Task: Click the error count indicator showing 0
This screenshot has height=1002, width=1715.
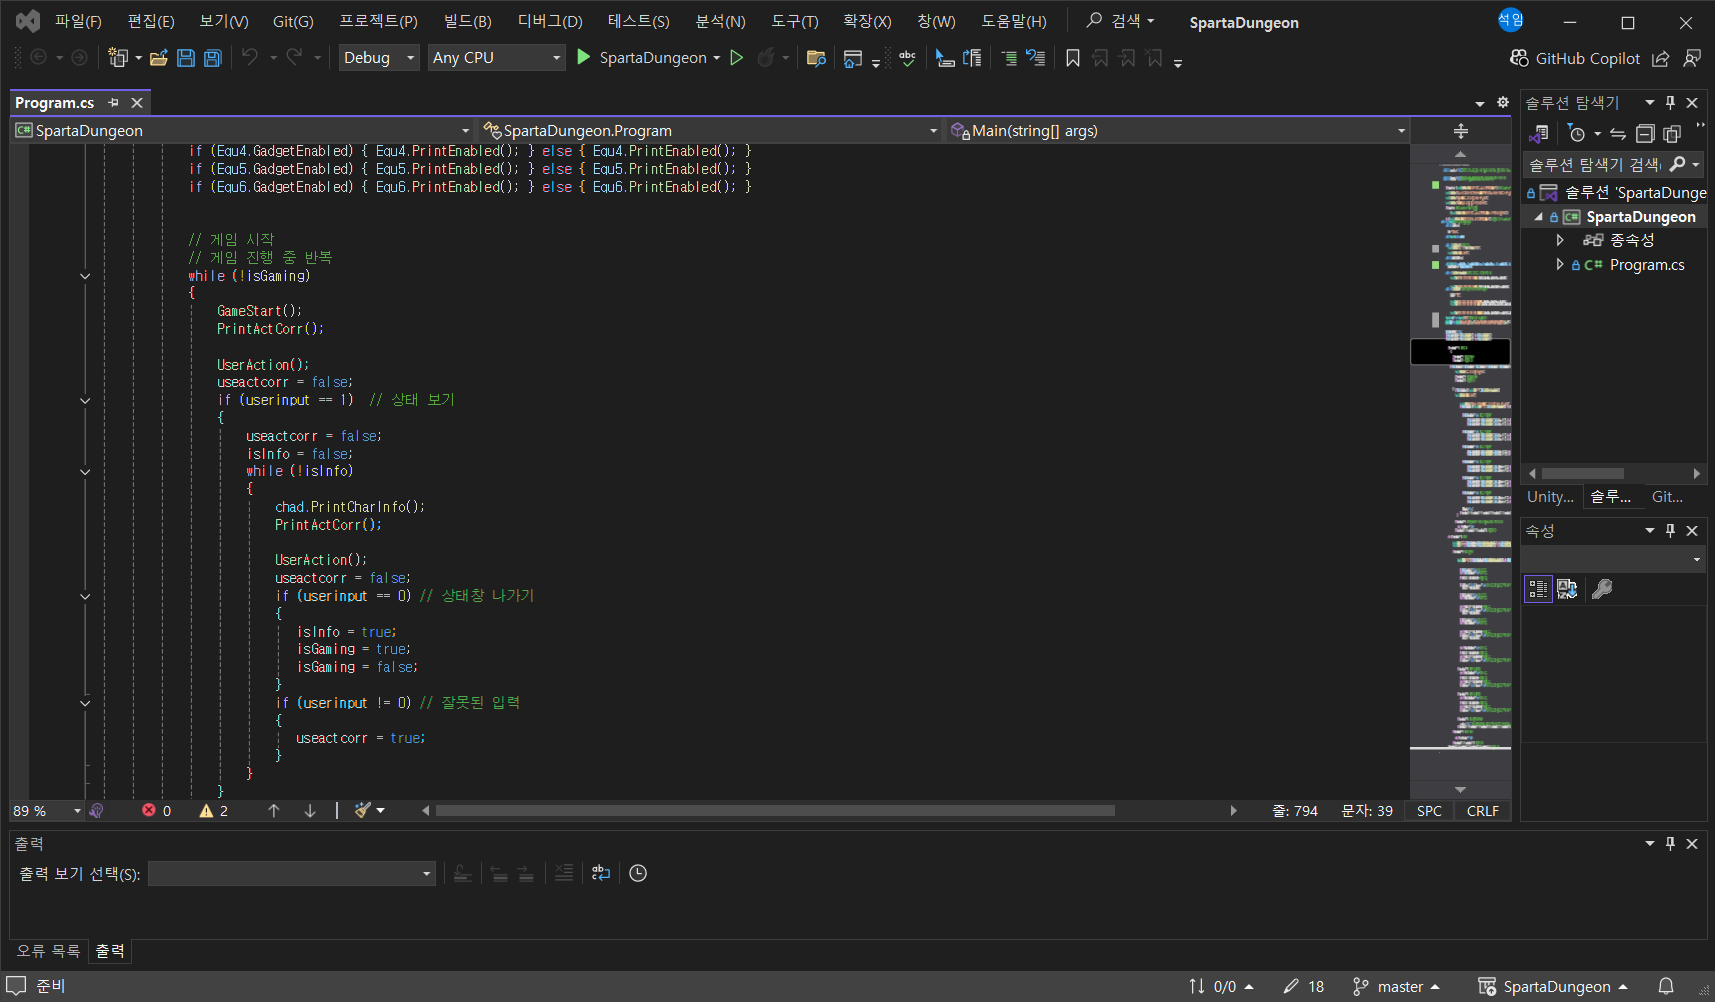Action: pos(157,811)
